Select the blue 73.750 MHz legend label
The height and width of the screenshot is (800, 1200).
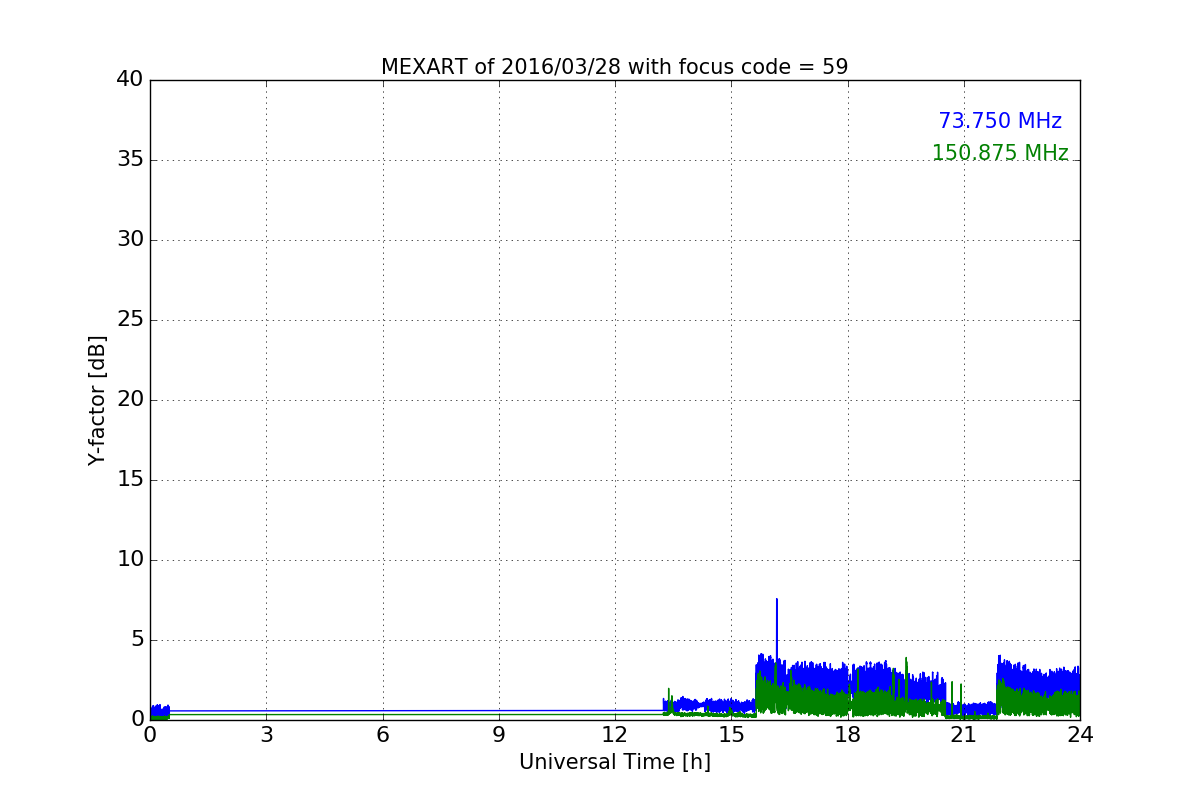pyautogui.click(x=1000, y=121)
